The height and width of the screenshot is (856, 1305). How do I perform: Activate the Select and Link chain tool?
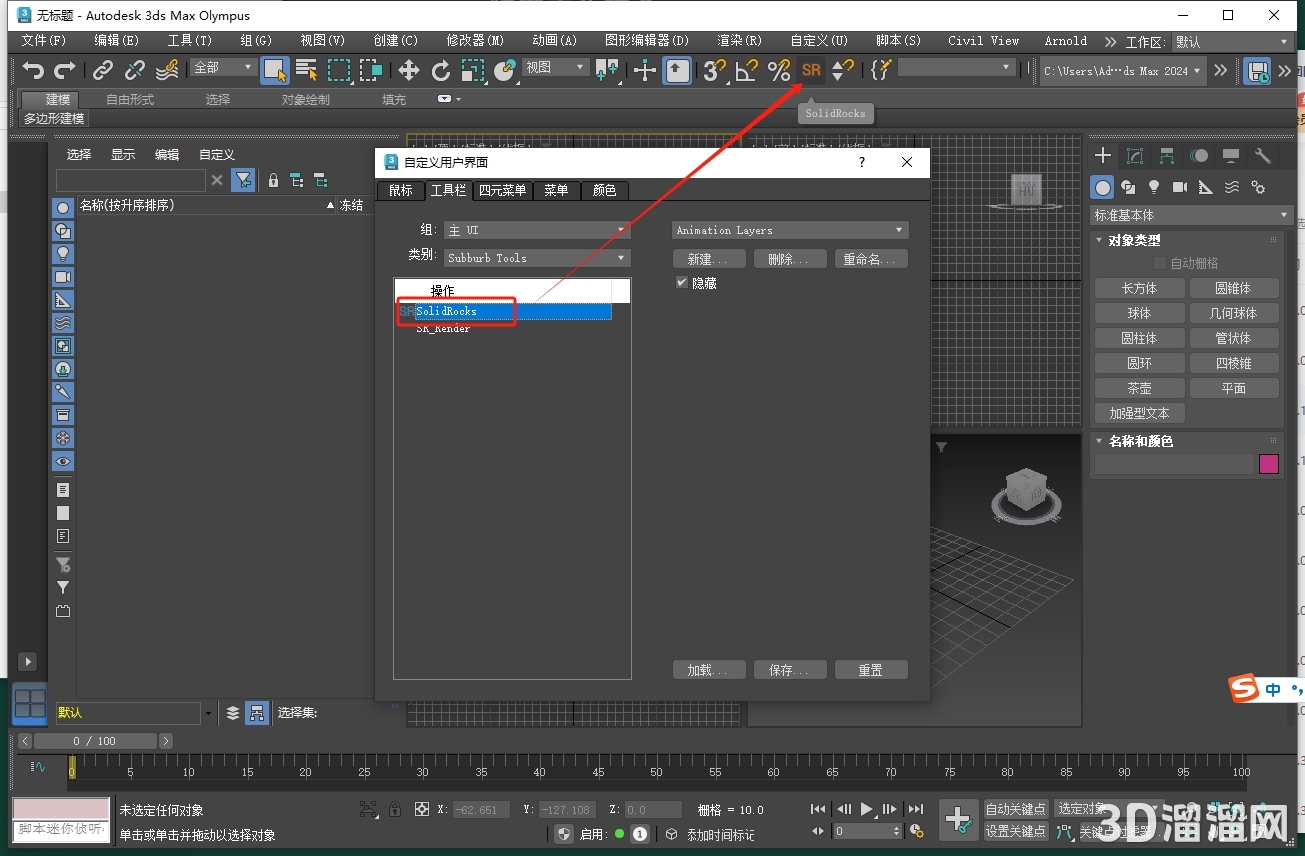(x=103, y=70)
